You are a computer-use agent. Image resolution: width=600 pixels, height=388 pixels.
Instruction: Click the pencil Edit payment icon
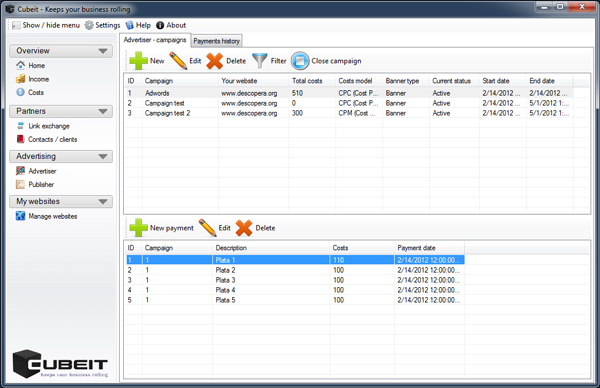[x=207, y=228]
